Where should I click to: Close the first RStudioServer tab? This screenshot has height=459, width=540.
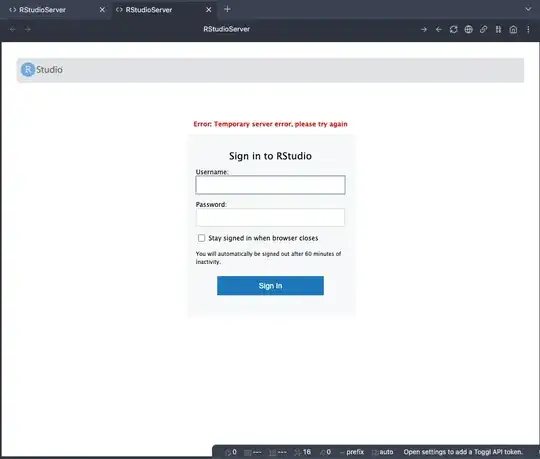[102, 10]
